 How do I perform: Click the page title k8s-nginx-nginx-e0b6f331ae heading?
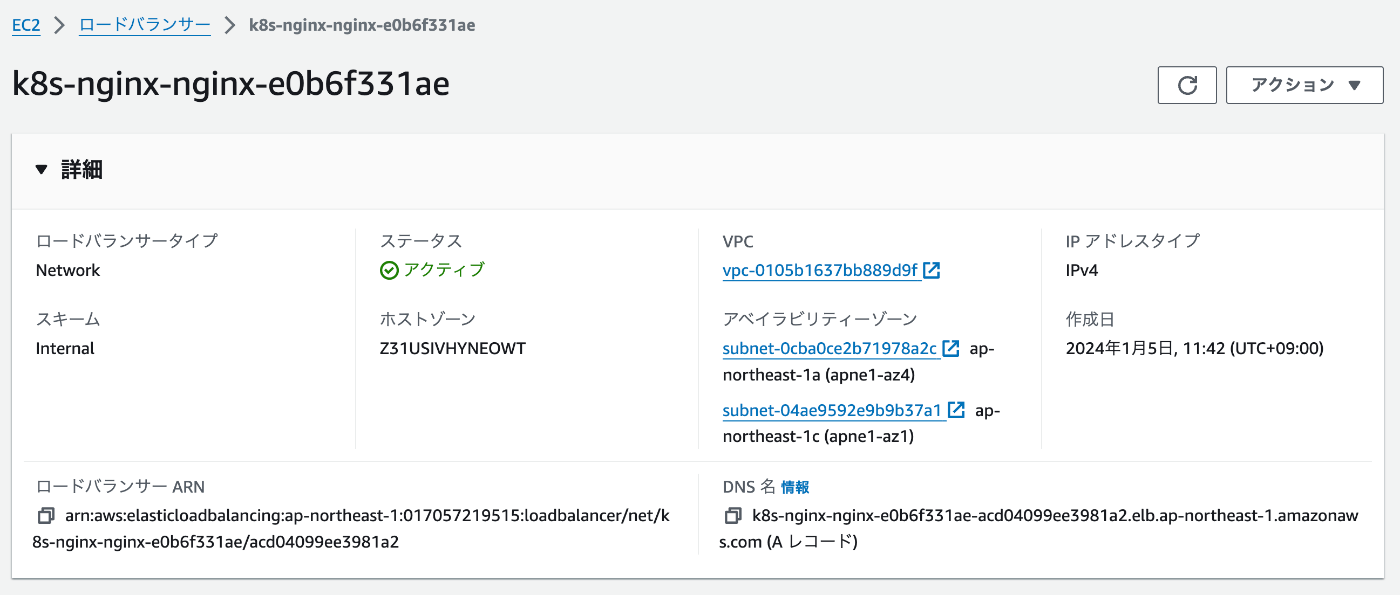231,85
